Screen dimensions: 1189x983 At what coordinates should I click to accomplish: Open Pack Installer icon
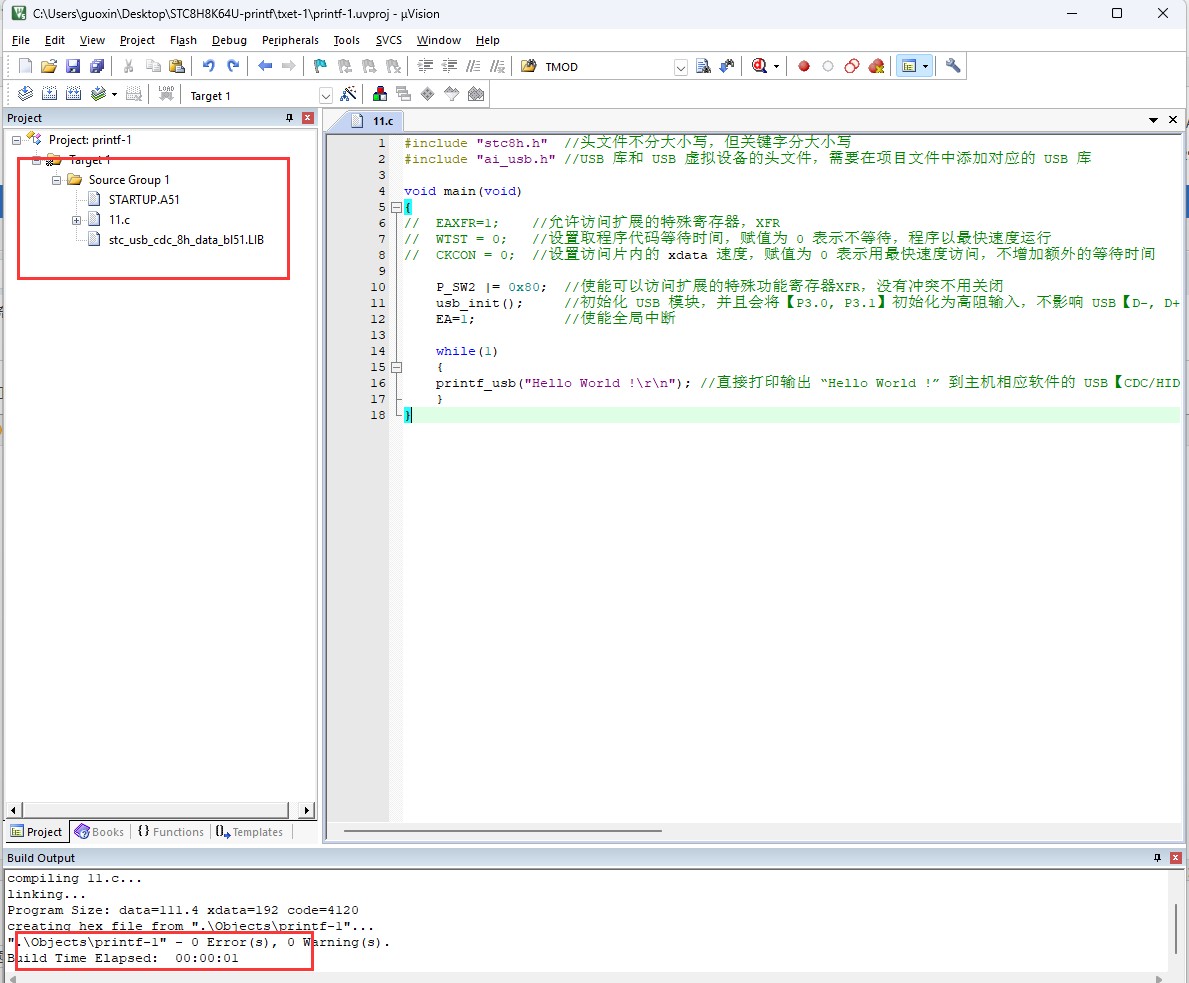475,94
